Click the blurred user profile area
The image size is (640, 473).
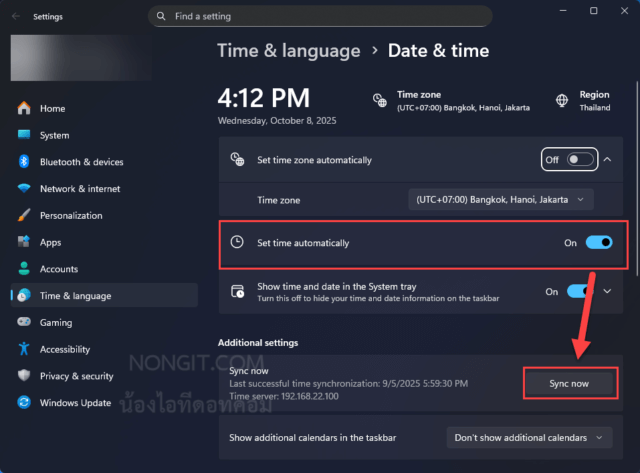coord(81,58)
